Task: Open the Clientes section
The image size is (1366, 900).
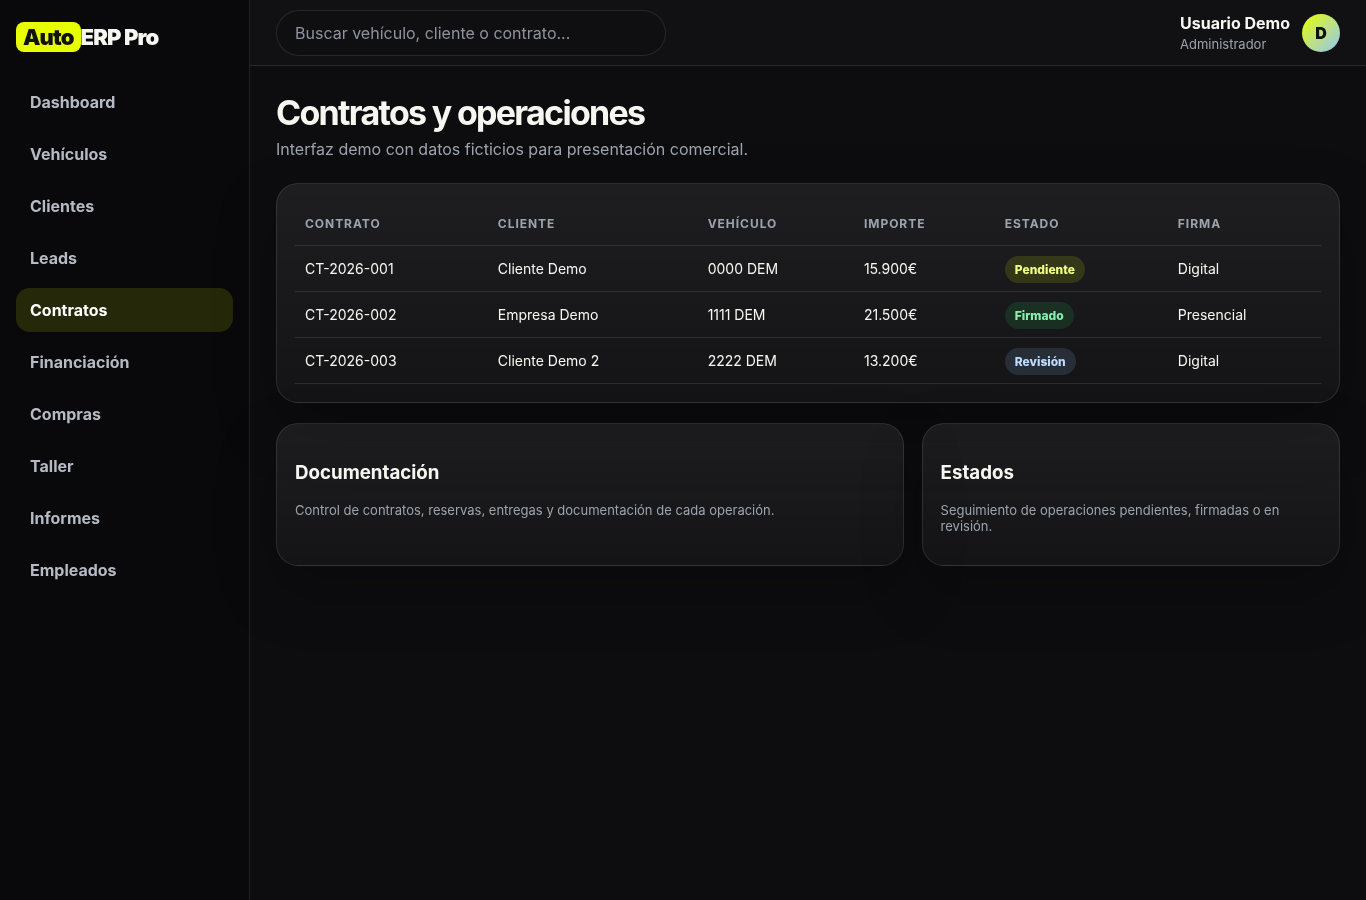Action: 124,206
